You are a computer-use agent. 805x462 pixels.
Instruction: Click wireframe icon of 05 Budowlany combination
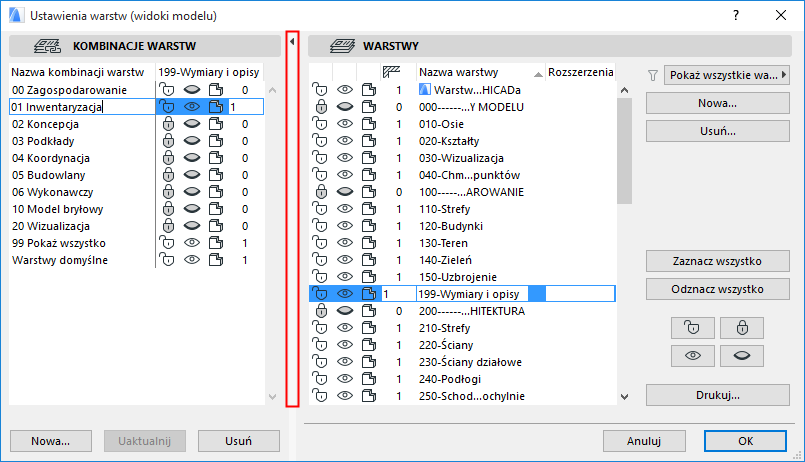pos(216,175)
